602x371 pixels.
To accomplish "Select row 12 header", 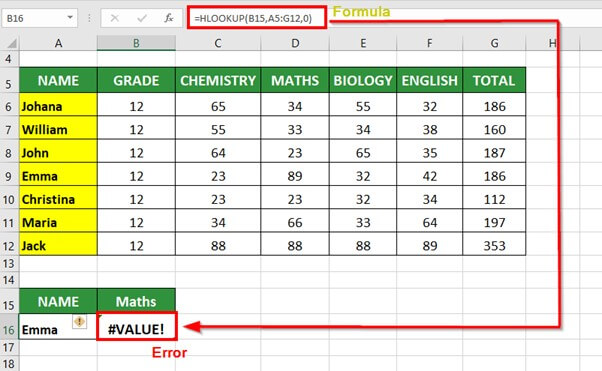I will coord(9,245).
